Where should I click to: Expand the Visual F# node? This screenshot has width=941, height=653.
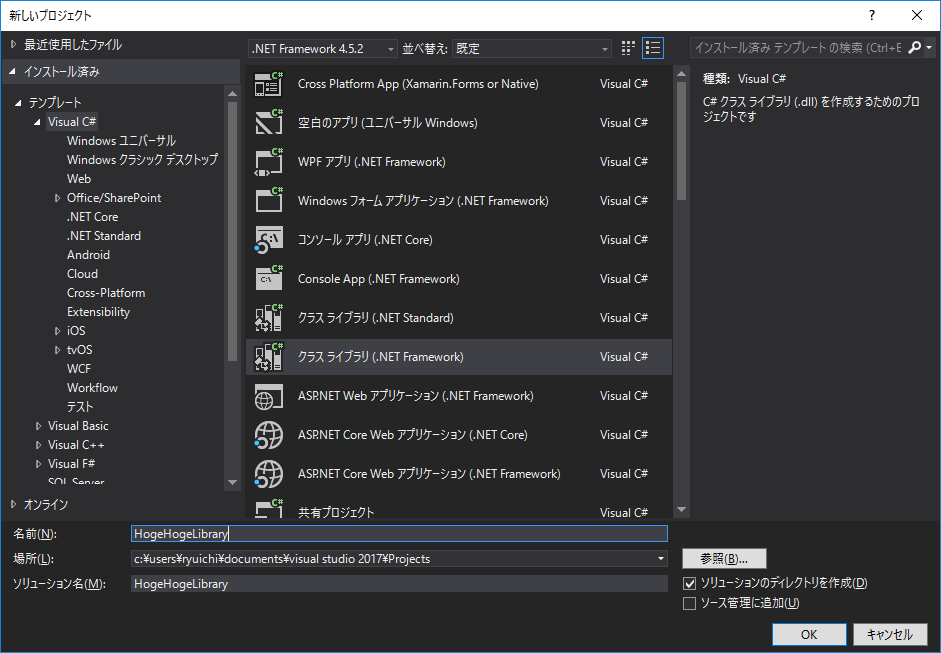[x=38, y=464]
